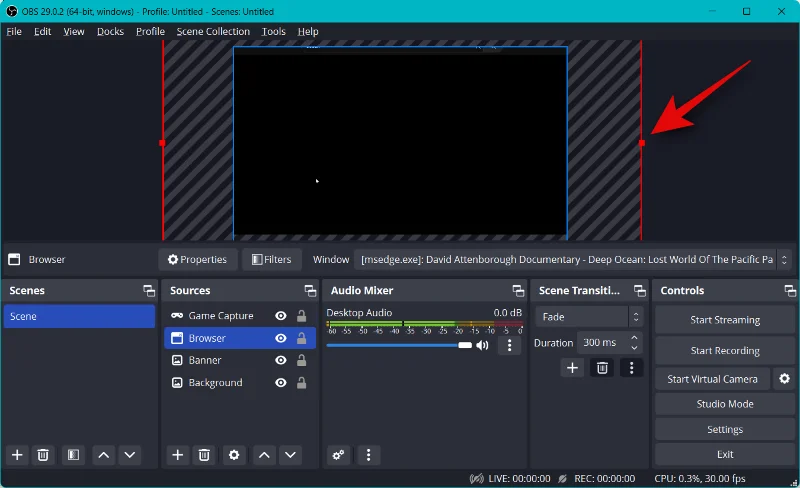Pop out the Scenes dock
Screen dimensions: 800x488
(149, 291)
